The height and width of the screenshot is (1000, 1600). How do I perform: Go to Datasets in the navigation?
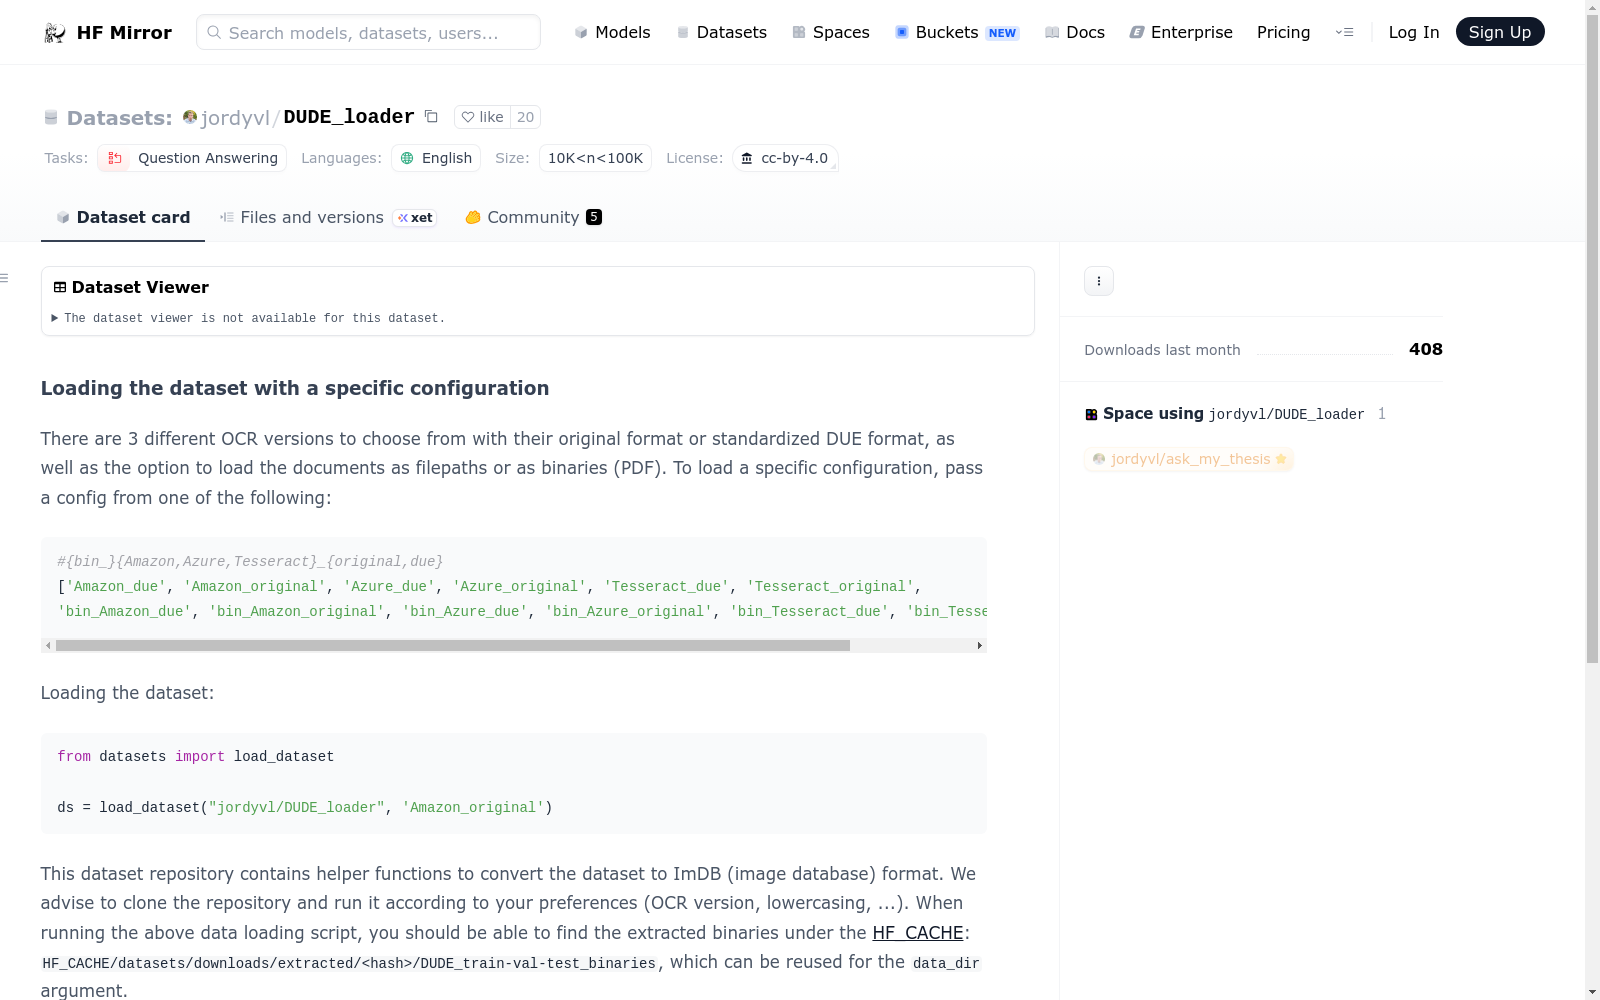722,32
